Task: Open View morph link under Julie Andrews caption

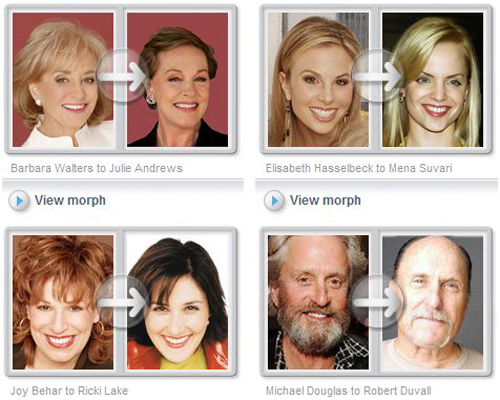Action: tap(70, 200)
